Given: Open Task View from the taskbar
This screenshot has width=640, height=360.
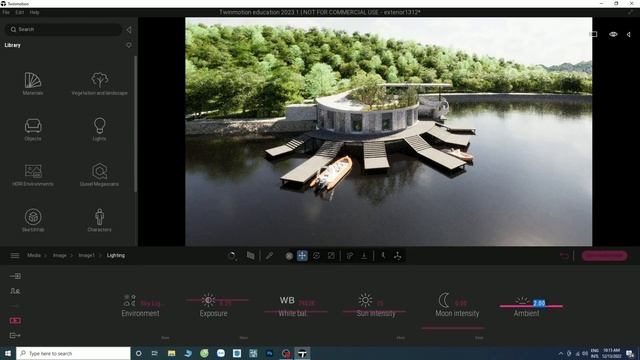Looking at the screenshot, I should pos(155,353).
